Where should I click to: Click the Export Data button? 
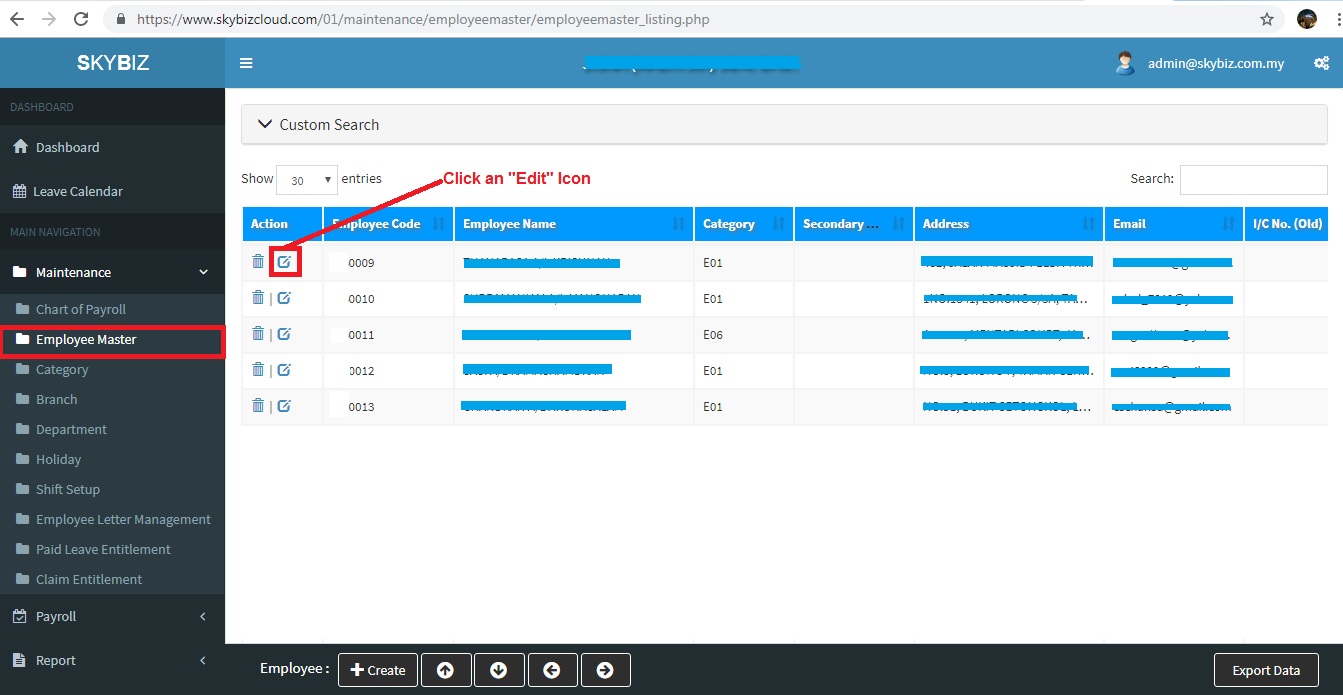[x=1265, y=670]
